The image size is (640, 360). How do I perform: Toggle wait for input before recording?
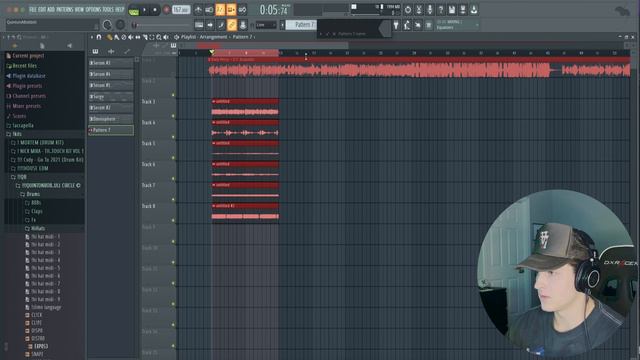coord(209,9)
